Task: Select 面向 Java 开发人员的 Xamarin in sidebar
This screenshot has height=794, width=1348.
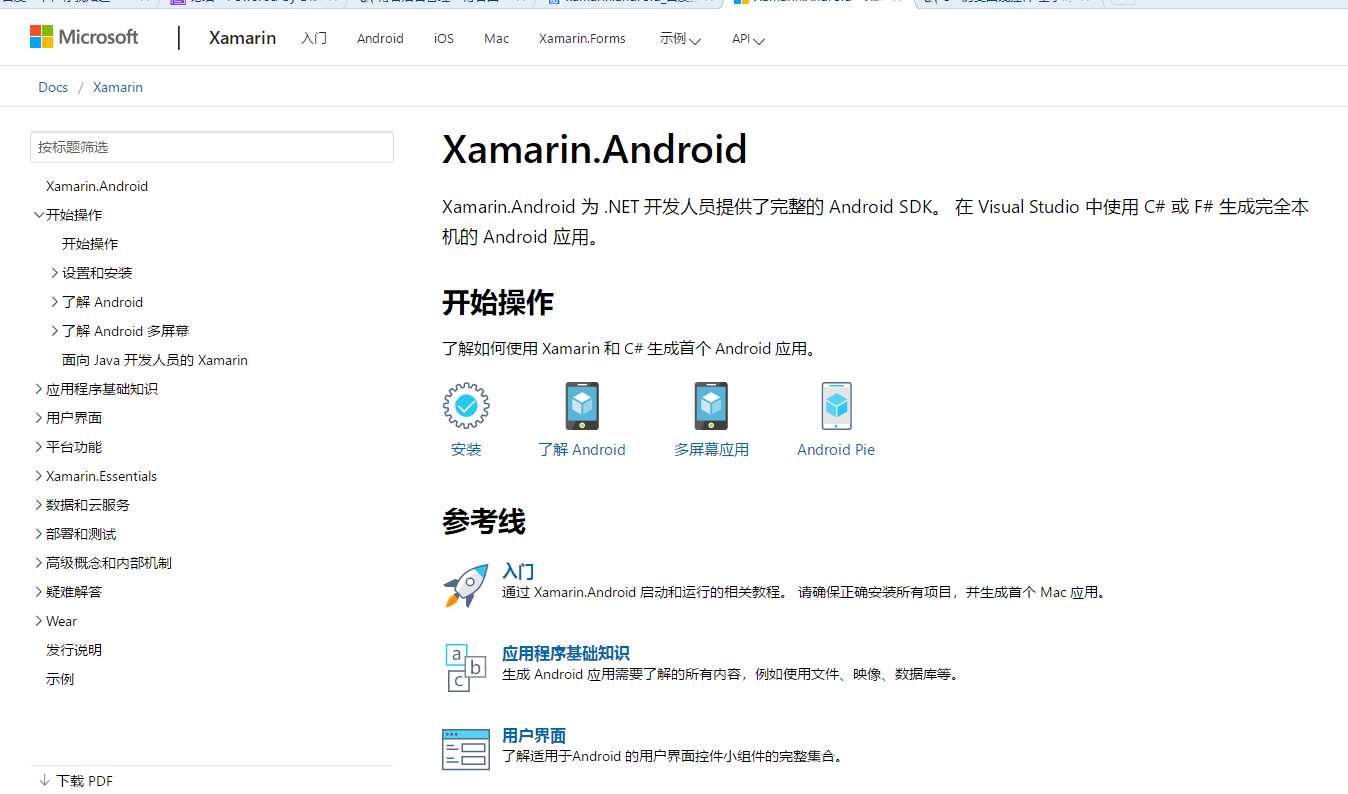Action: pyautogui.click(x=155, y=360)
